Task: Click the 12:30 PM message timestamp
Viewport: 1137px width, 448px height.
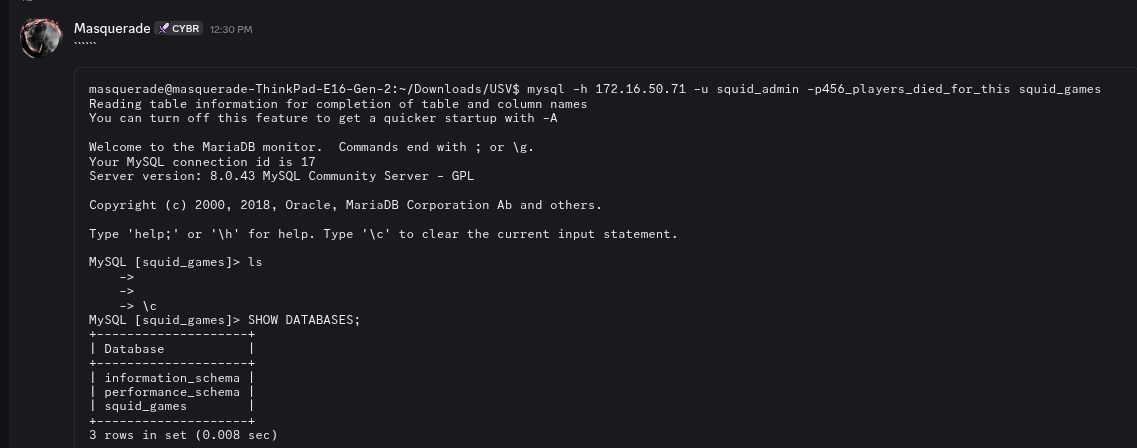Action: pos(230,30)
